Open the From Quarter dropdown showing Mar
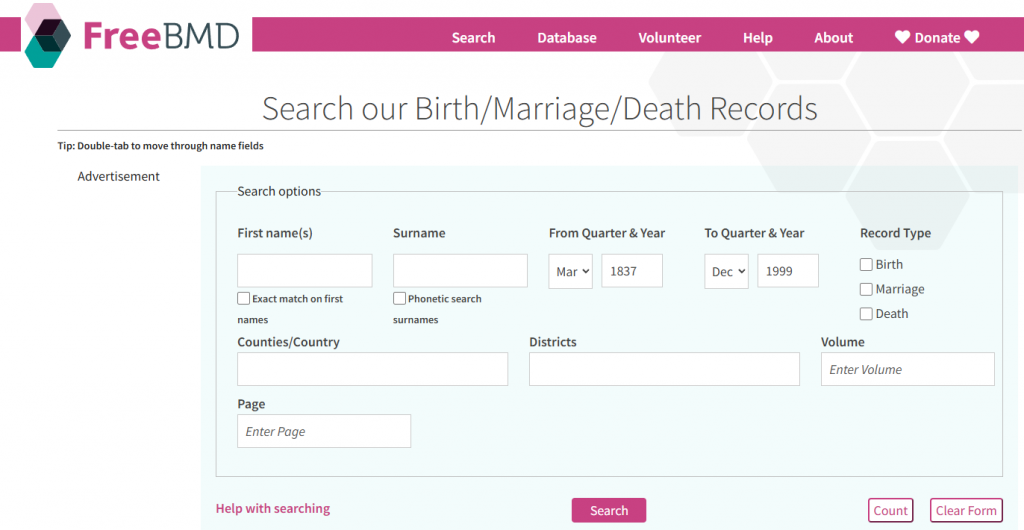1024x530 pixels. pyautogui.click(x=571, y=271)
